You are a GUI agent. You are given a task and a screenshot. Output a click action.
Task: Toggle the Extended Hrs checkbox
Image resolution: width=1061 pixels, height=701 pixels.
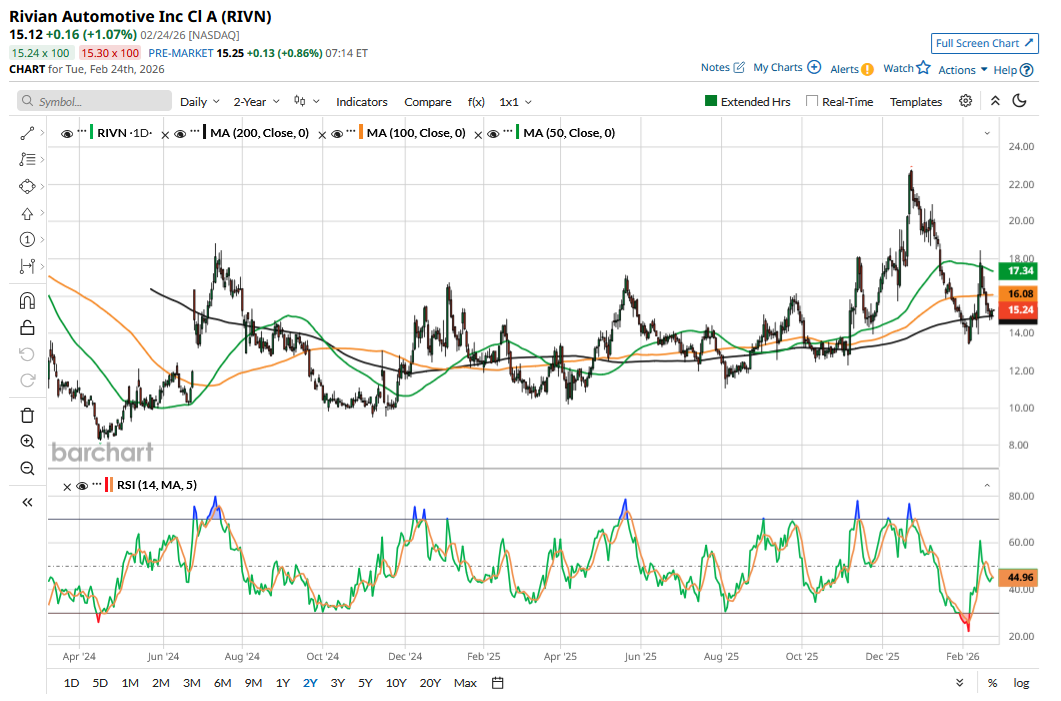pos(711,102)
